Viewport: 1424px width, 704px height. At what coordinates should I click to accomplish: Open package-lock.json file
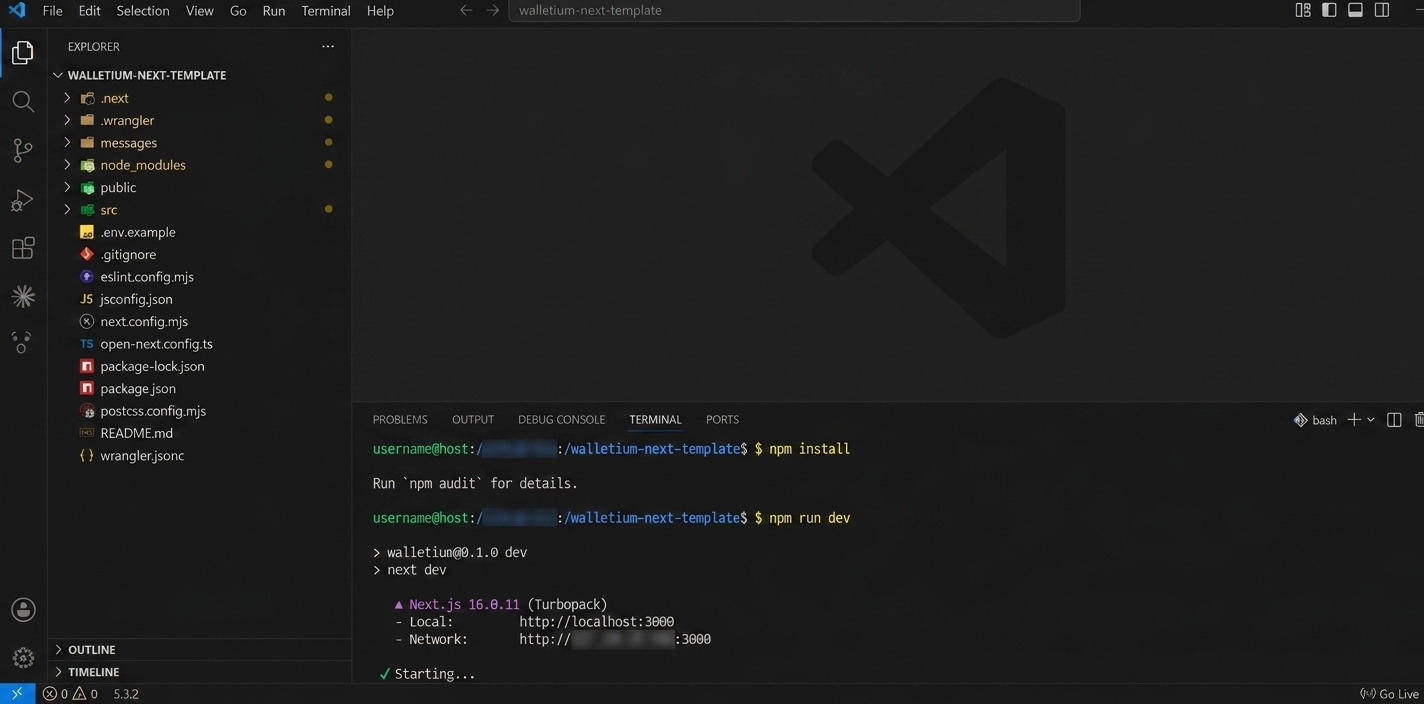[x=200, y=366]
